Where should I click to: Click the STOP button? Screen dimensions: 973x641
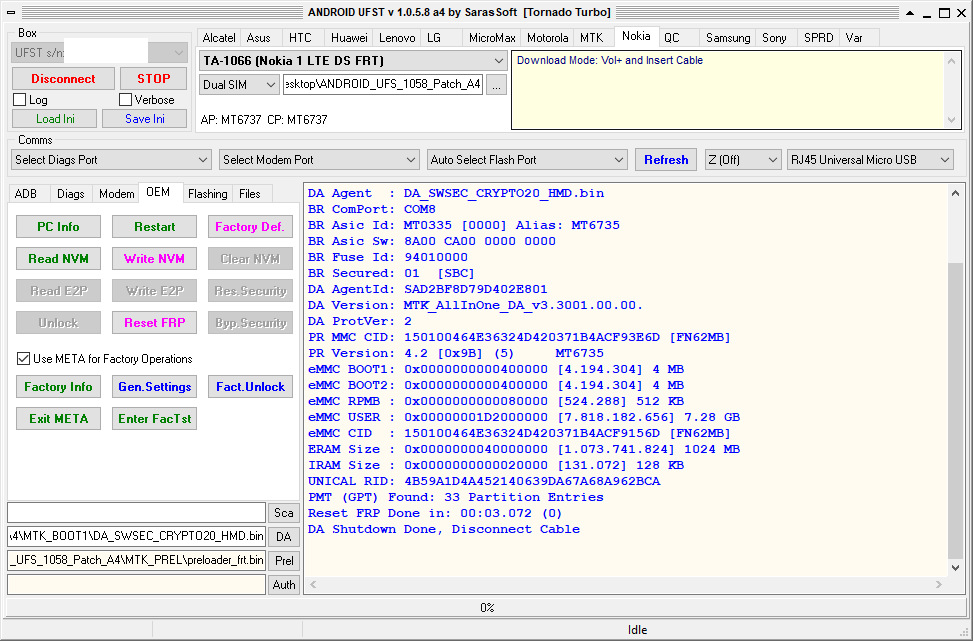(x=153, y=79)
